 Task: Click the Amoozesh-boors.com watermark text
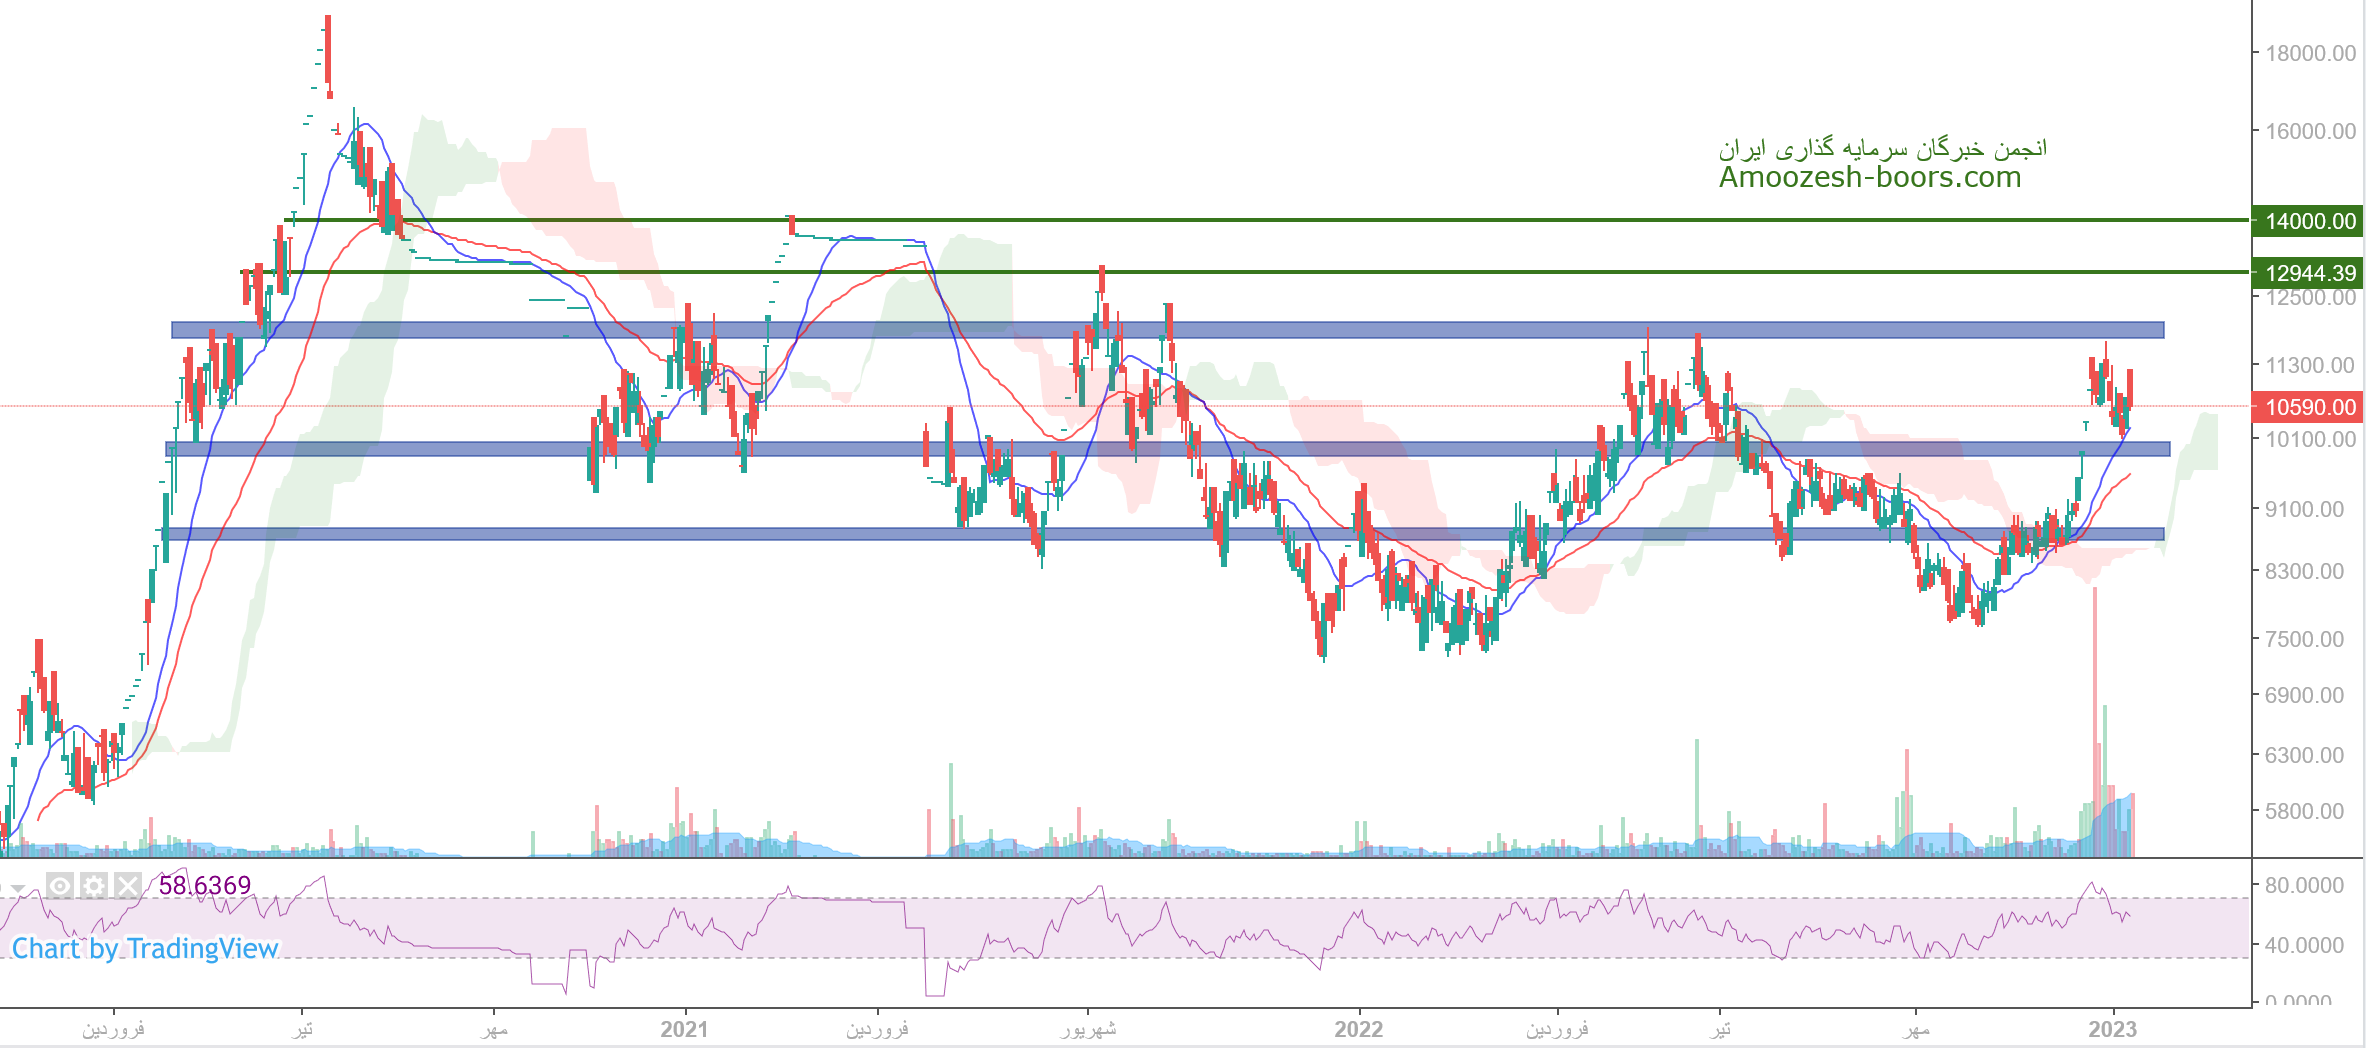point(1869,177)
